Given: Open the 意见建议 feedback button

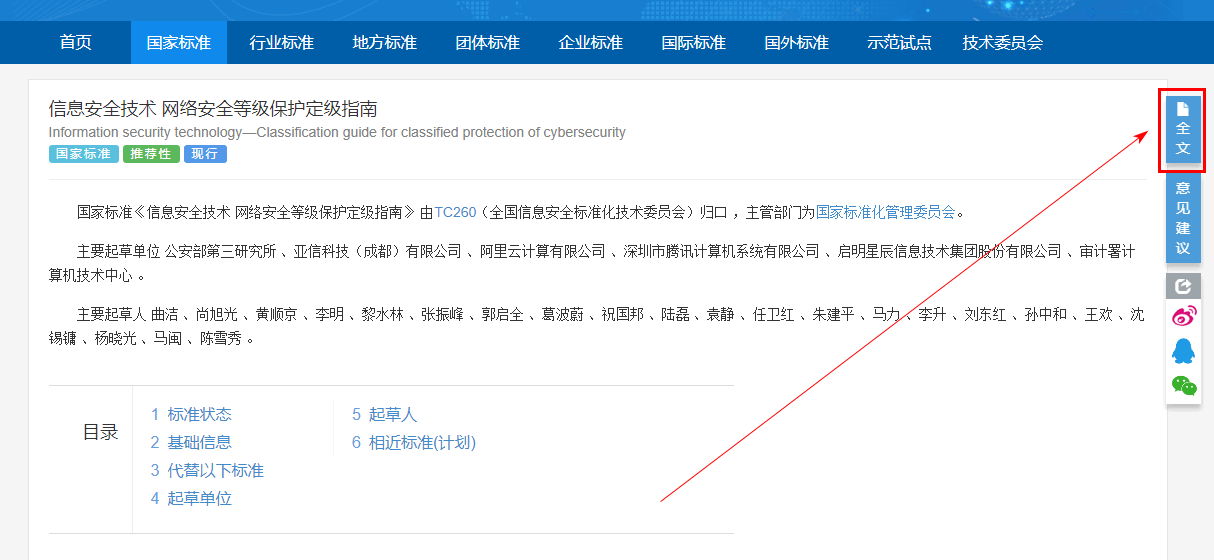Looking at the screenshot, I should tap(1183, 219).
